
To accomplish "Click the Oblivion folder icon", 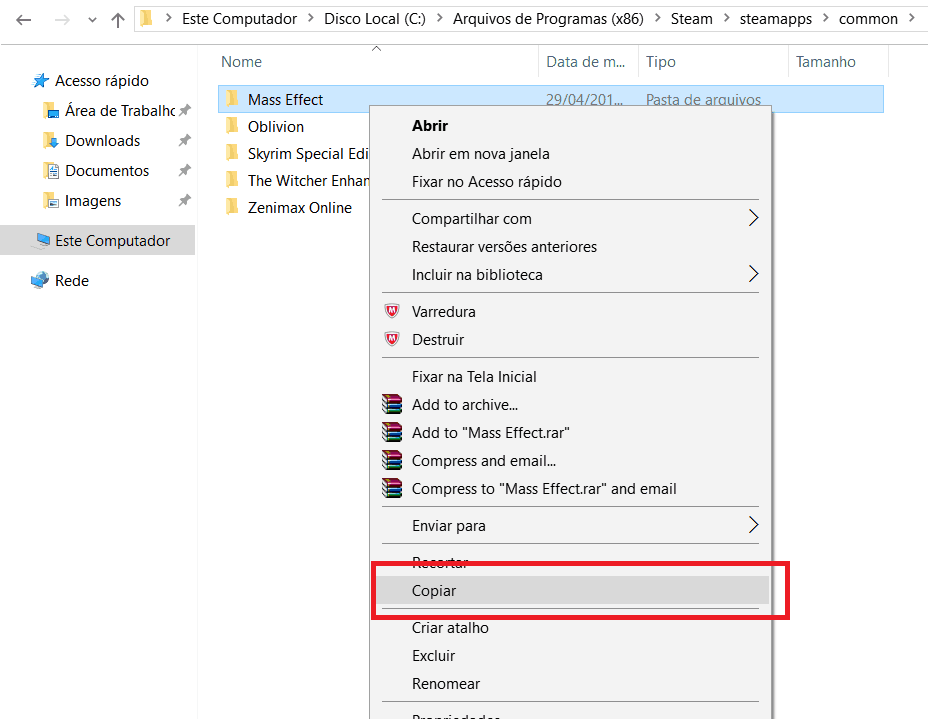I will [x=233, y=125].
